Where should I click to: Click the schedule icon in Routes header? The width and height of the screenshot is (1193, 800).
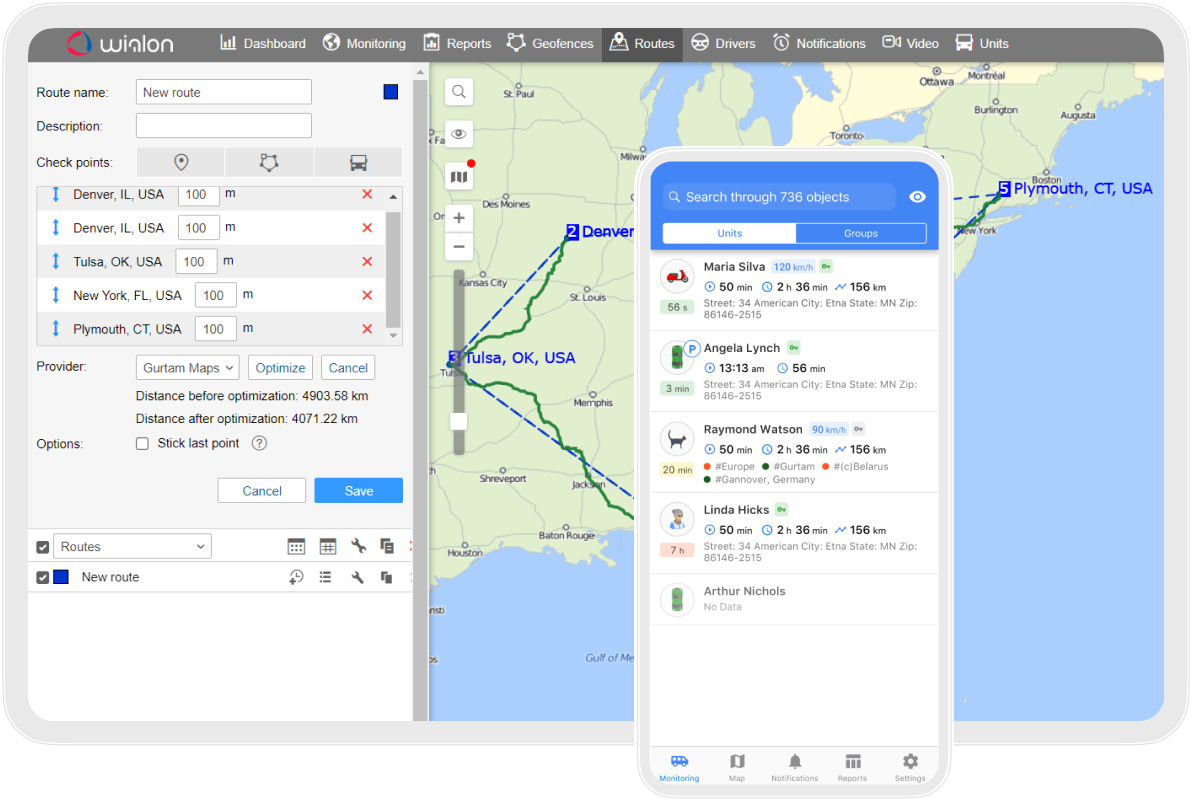pos(296,547)
